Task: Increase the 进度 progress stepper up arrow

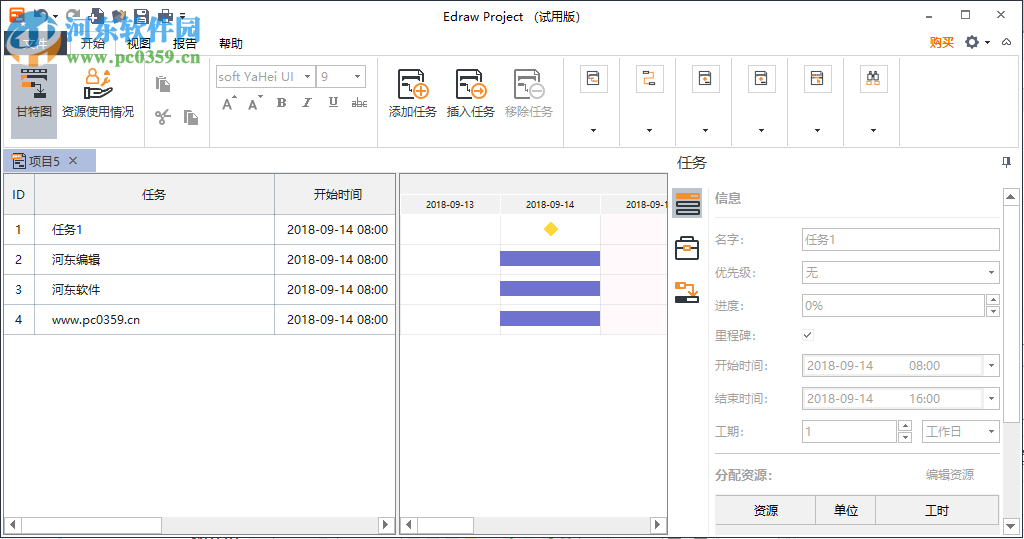Action: click(993, 300)
